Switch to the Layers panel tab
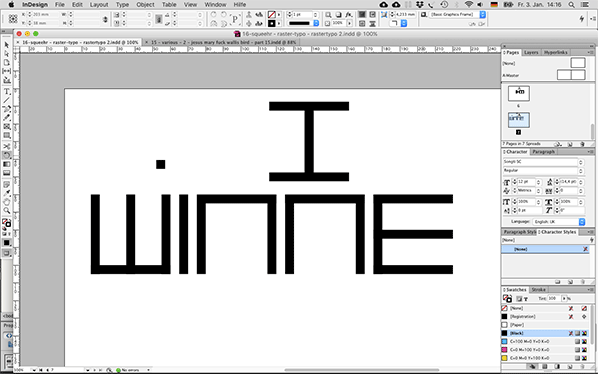 pyautogui.click(x=531, y=52)
